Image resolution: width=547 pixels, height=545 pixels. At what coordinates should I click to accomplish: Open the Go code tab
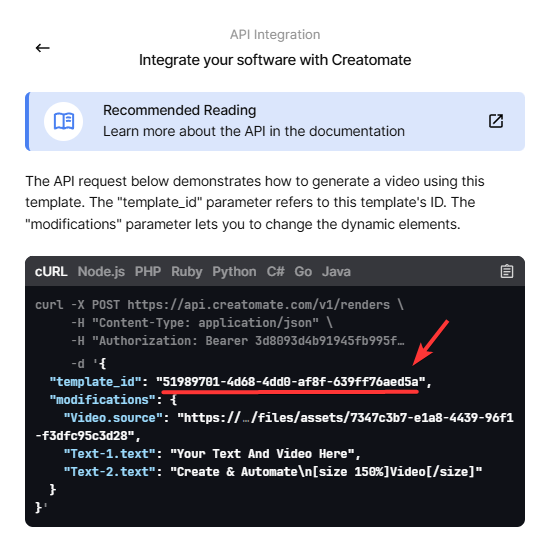[303, 271]
